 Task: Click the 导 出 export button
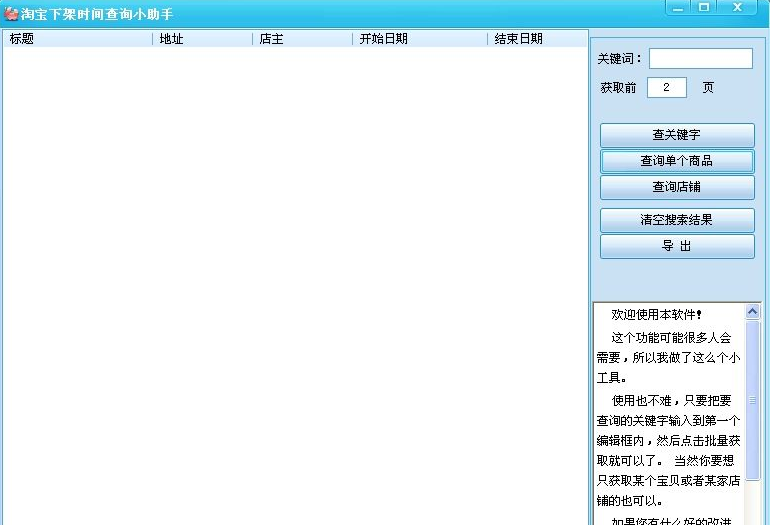click(x=677, y=246)
